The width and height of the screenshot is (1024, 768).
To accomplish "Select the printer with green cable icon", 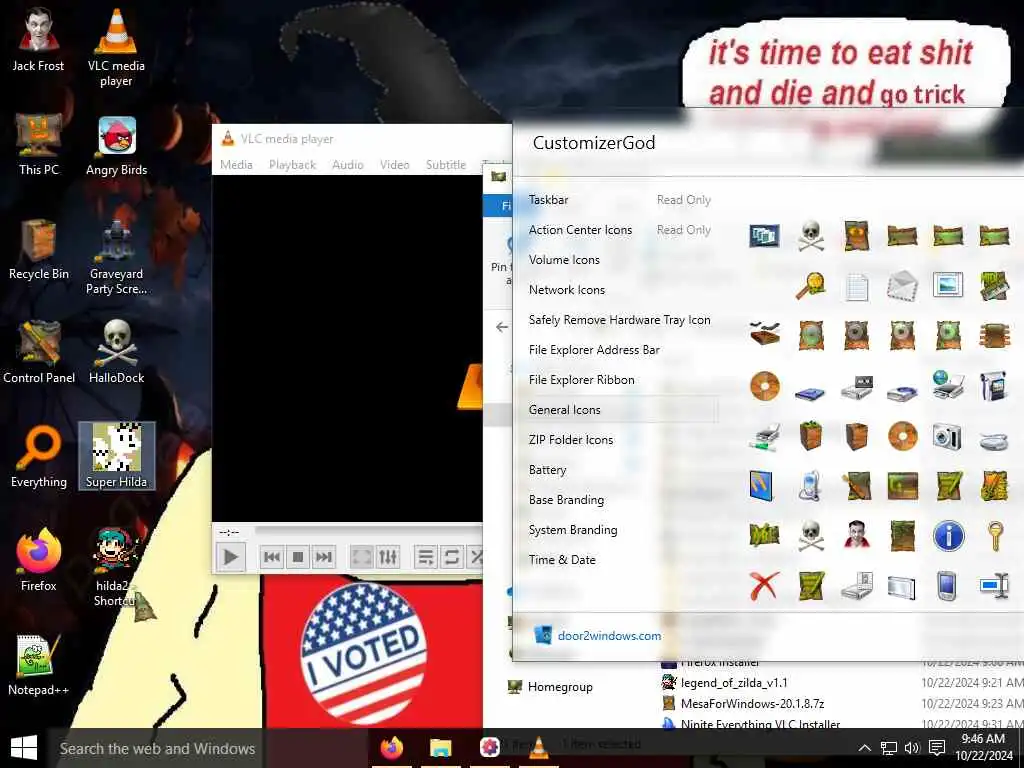I will tap(764, 436).
